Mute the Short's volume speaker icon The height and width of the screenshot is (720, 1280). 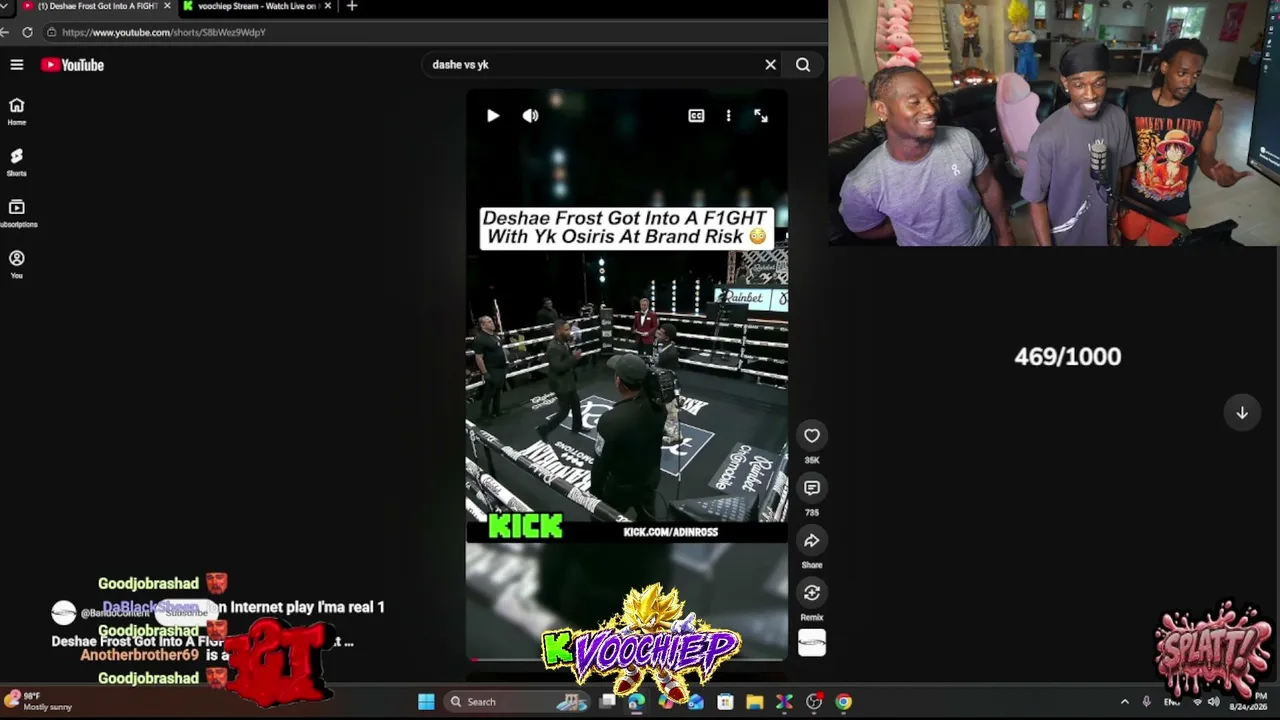click(530, 116)
